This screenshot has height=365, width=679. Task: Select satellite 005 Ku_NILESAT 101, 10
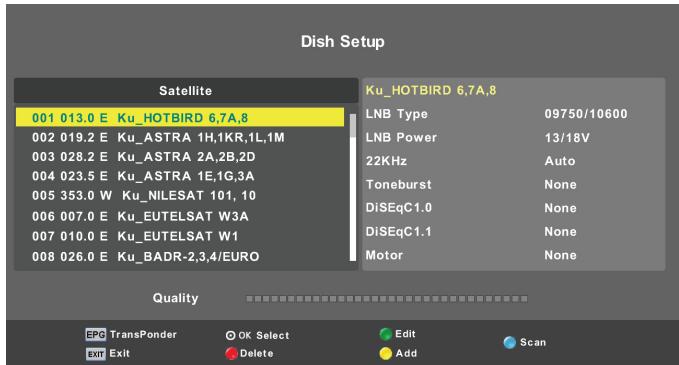point(180,195)
